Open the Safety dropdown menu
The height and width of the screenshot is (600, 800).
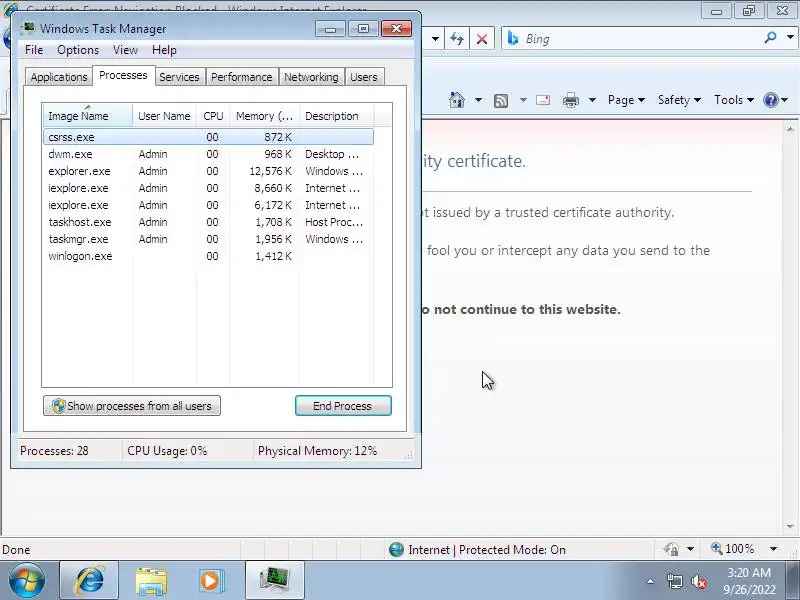679,100
